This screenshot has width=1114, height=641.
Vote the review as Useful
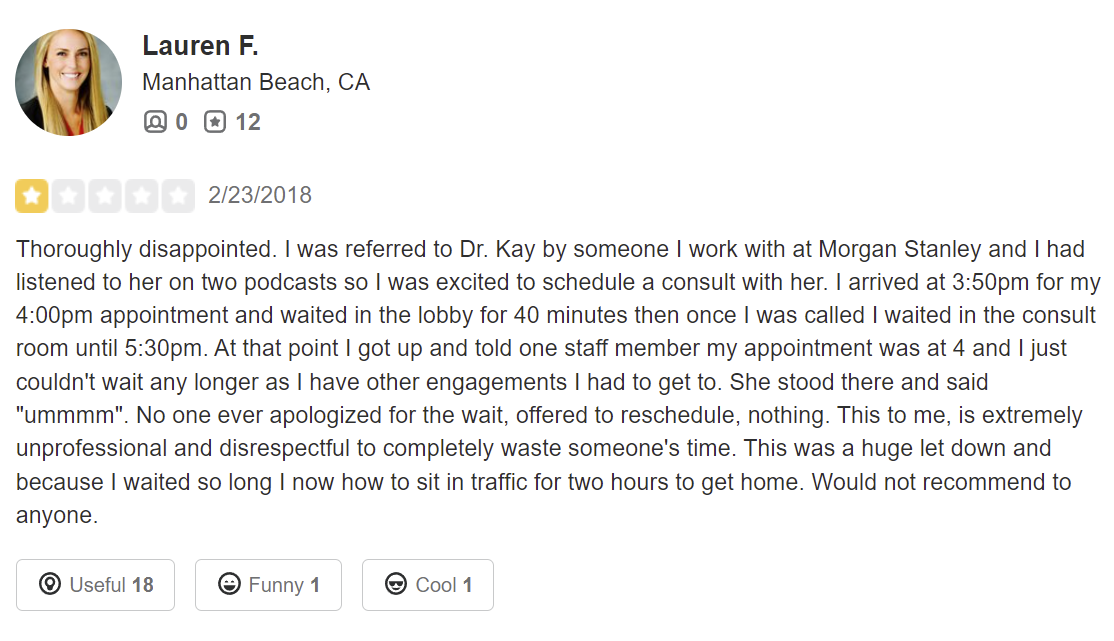pos(95,584)
